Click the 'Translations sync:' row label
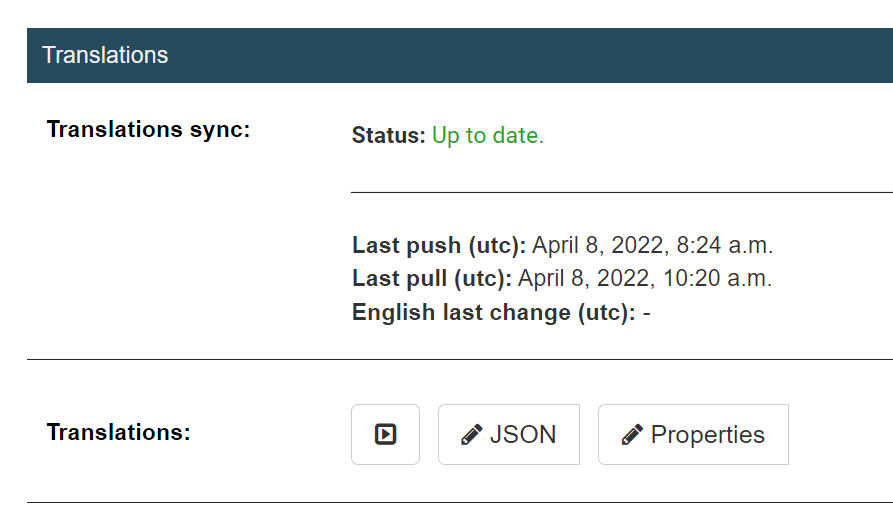Screen dimensions: 893x525 tap(149, 129)
